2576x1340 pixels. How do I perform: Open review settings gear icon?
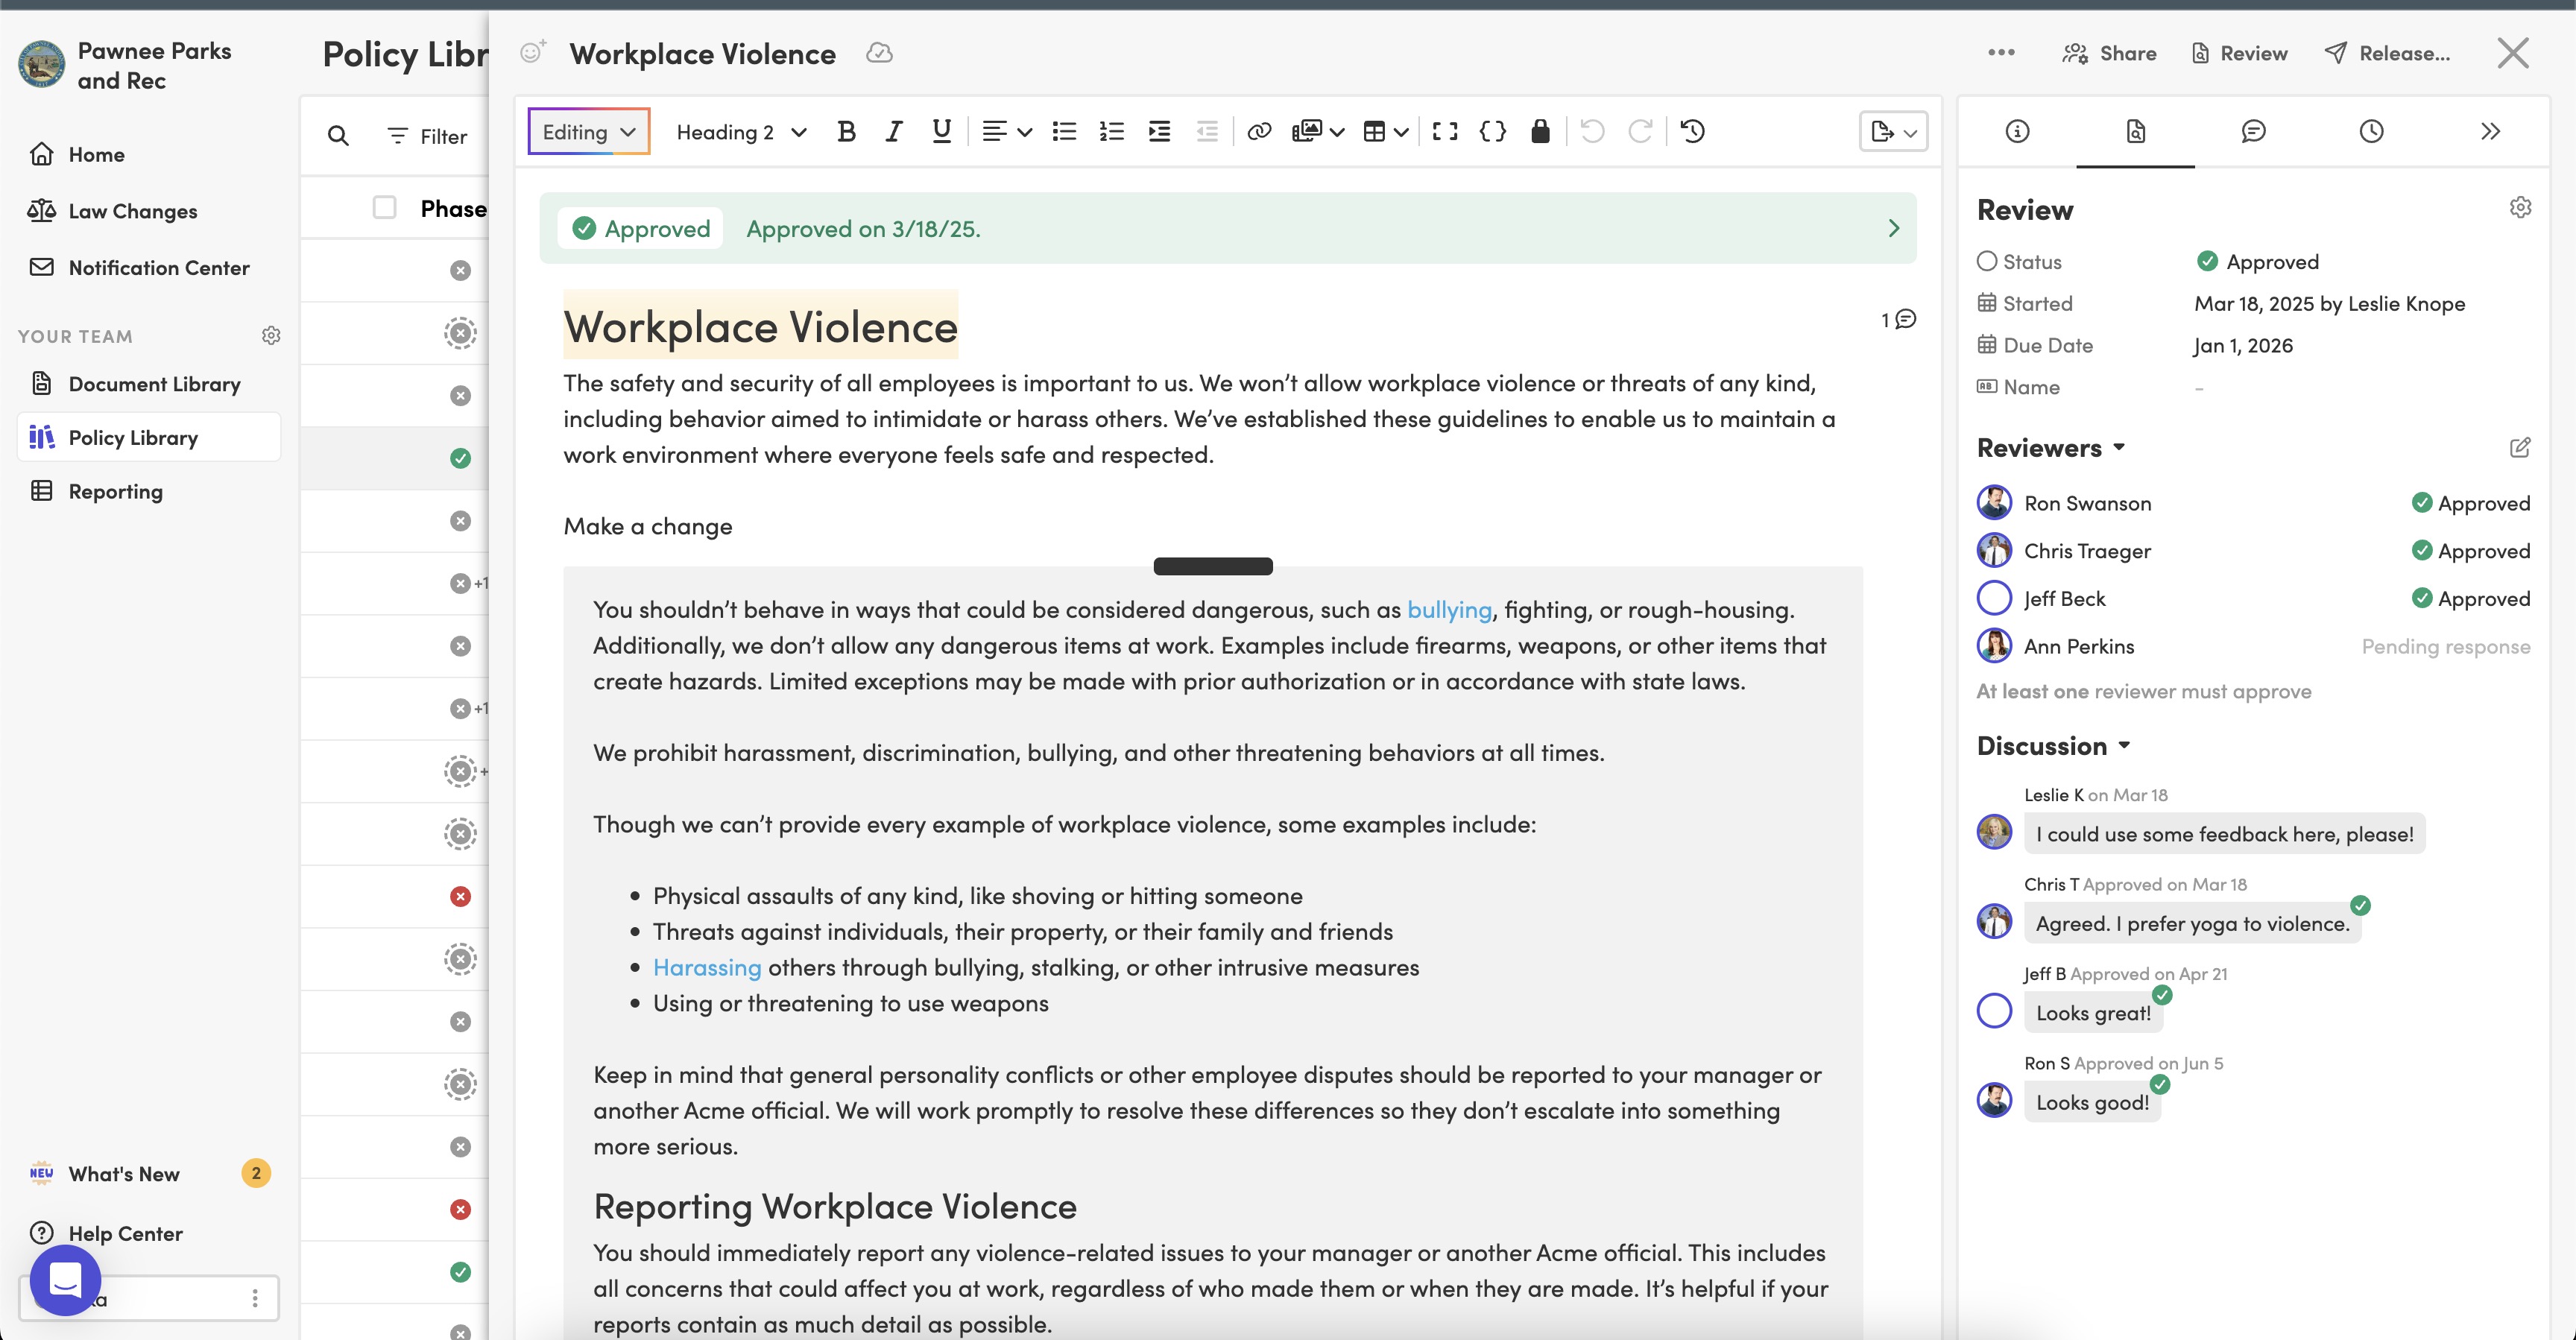click(2520, 207)
